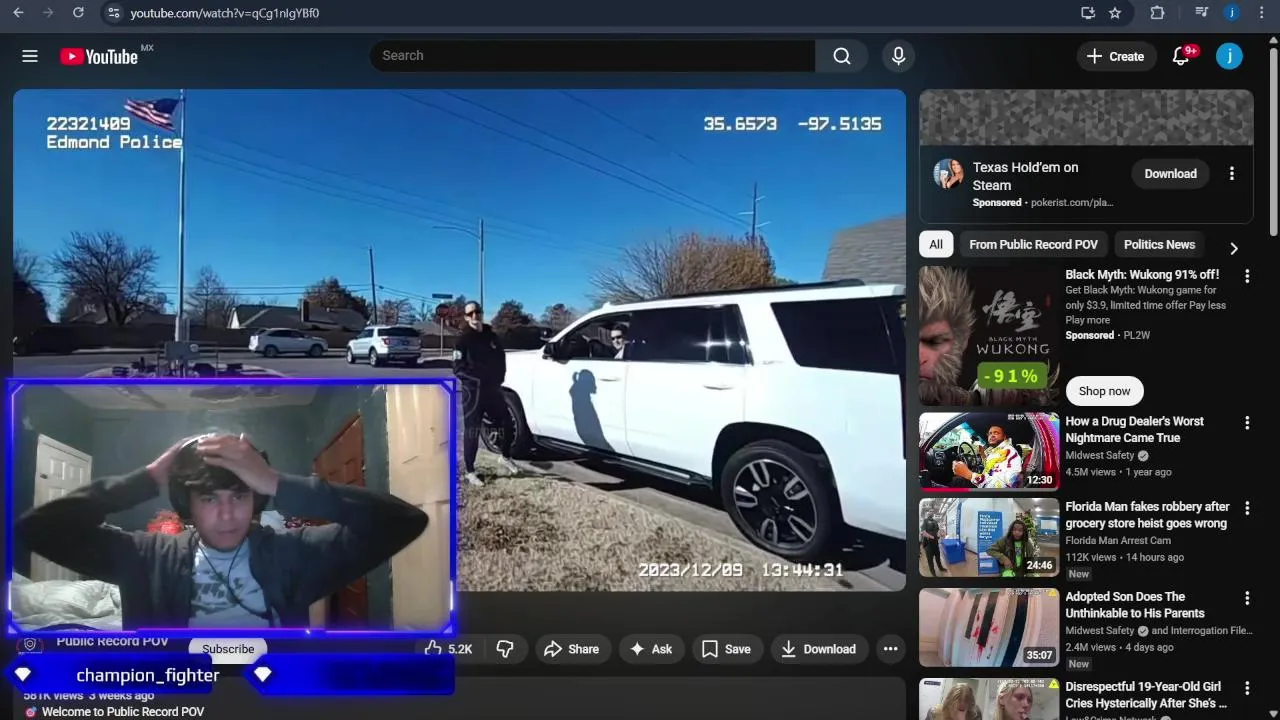Open the Create button
Viewport: 1280px width, 720px height.
point(1116,56)
